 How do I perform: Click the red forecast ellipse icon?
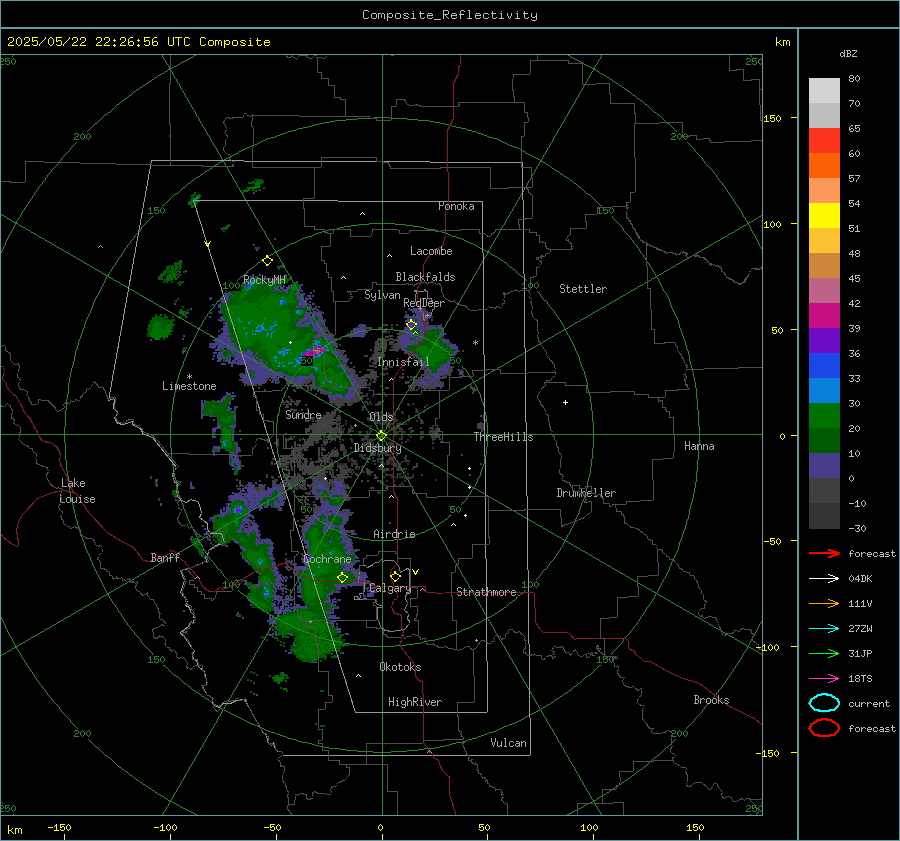pos(824,728)
